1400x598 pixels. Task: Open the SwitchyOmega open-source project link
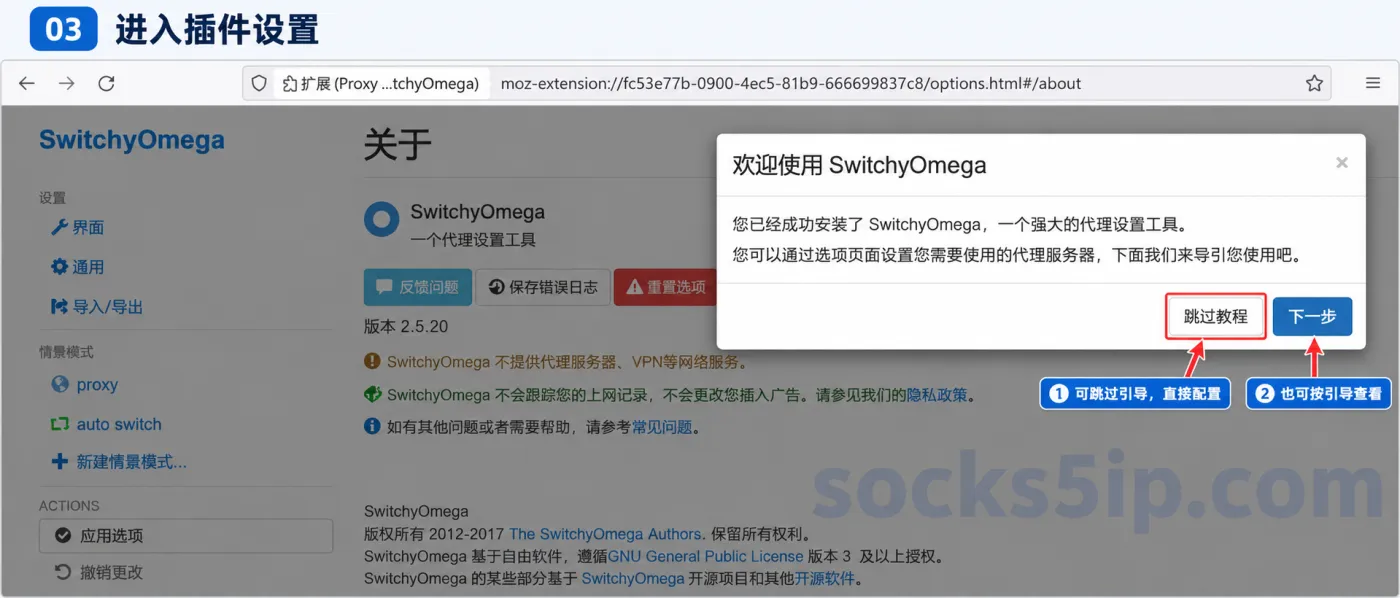(633, 579)
